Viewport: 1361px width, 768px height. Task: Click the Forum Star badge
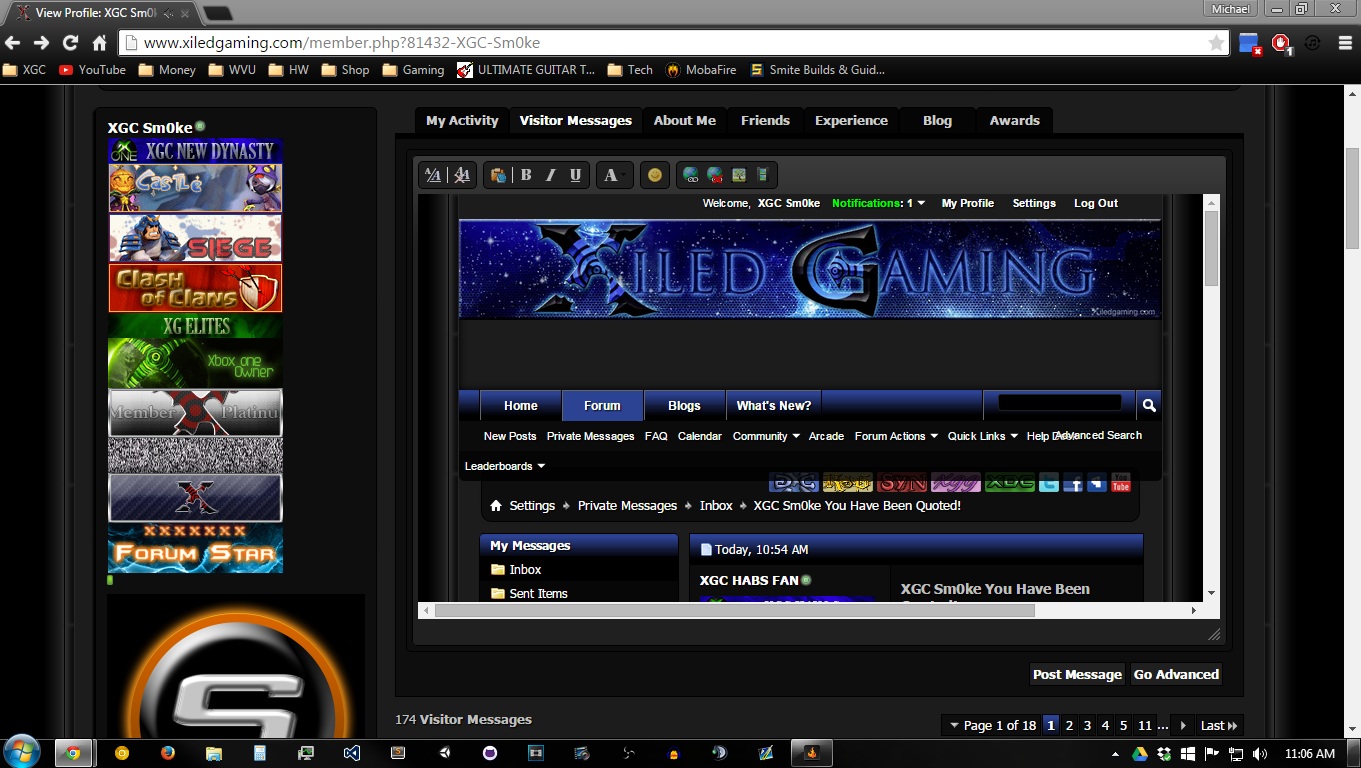[x=195, y=548]
